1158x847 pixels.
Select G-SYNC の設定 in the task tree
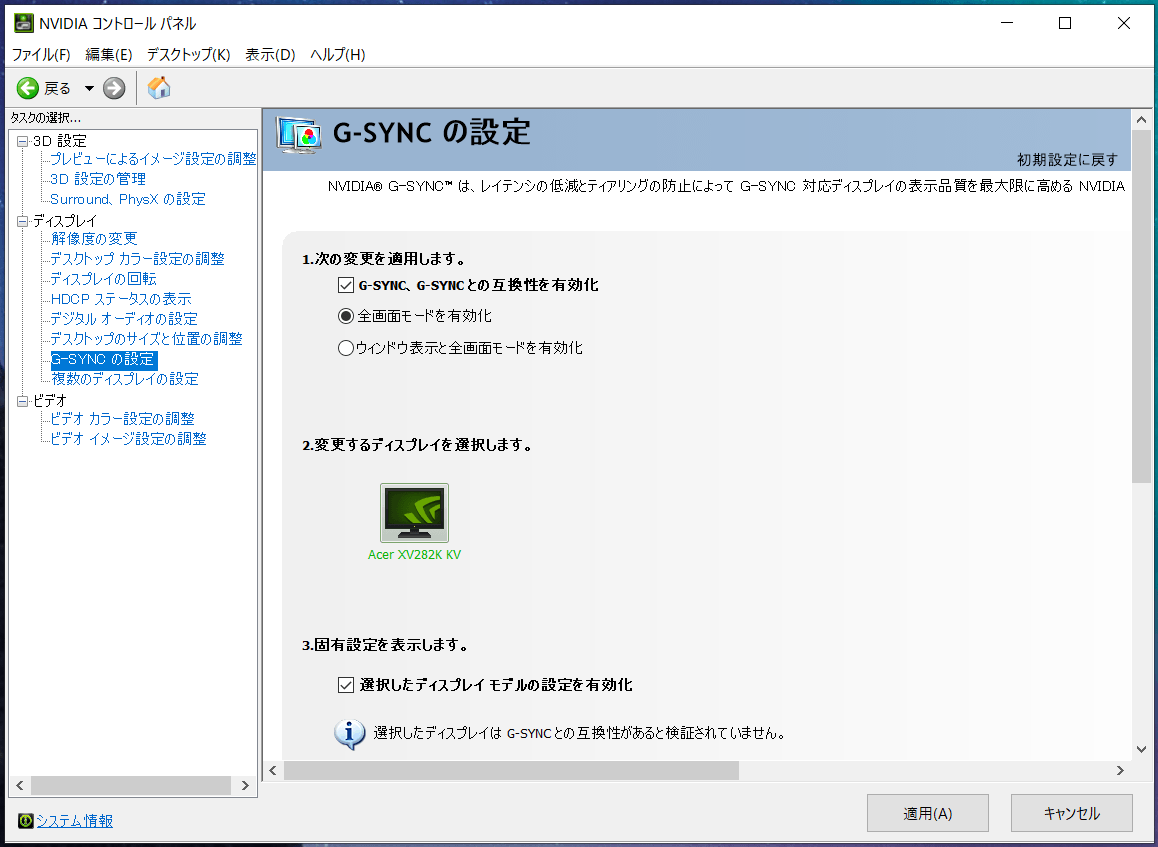[x=103, y=360]
